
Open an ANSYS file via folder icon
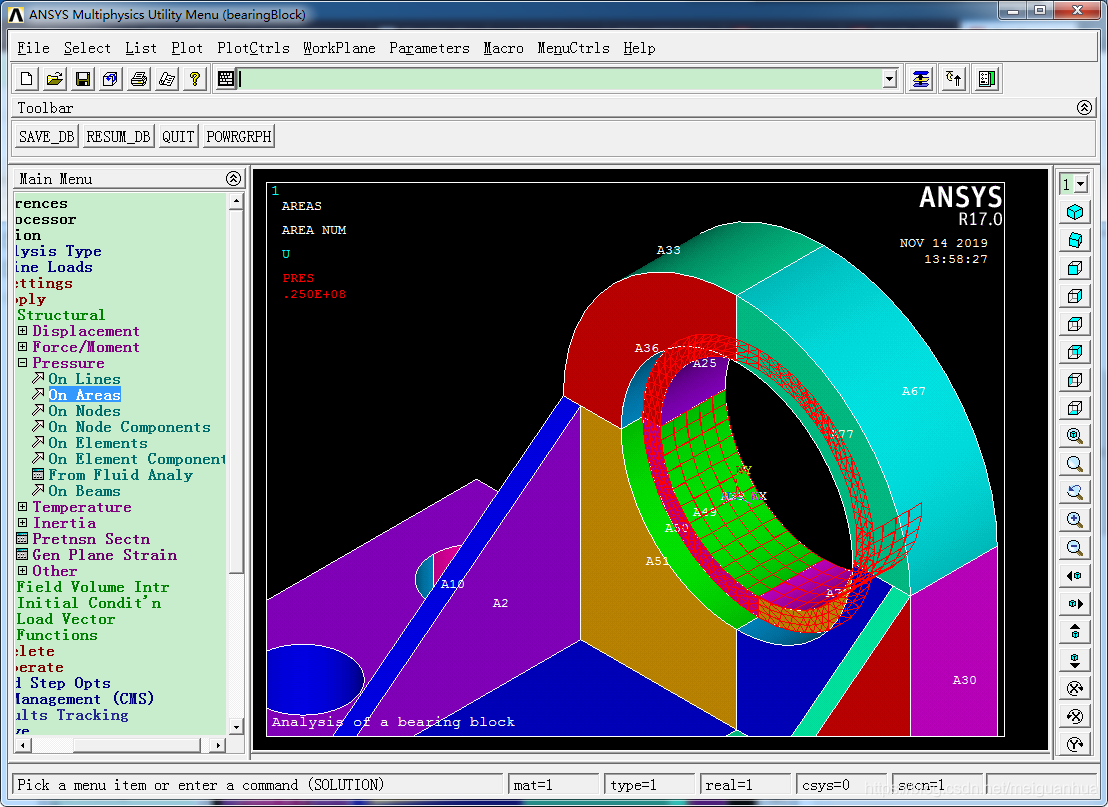pyautogui.click(x=54, y=79)
